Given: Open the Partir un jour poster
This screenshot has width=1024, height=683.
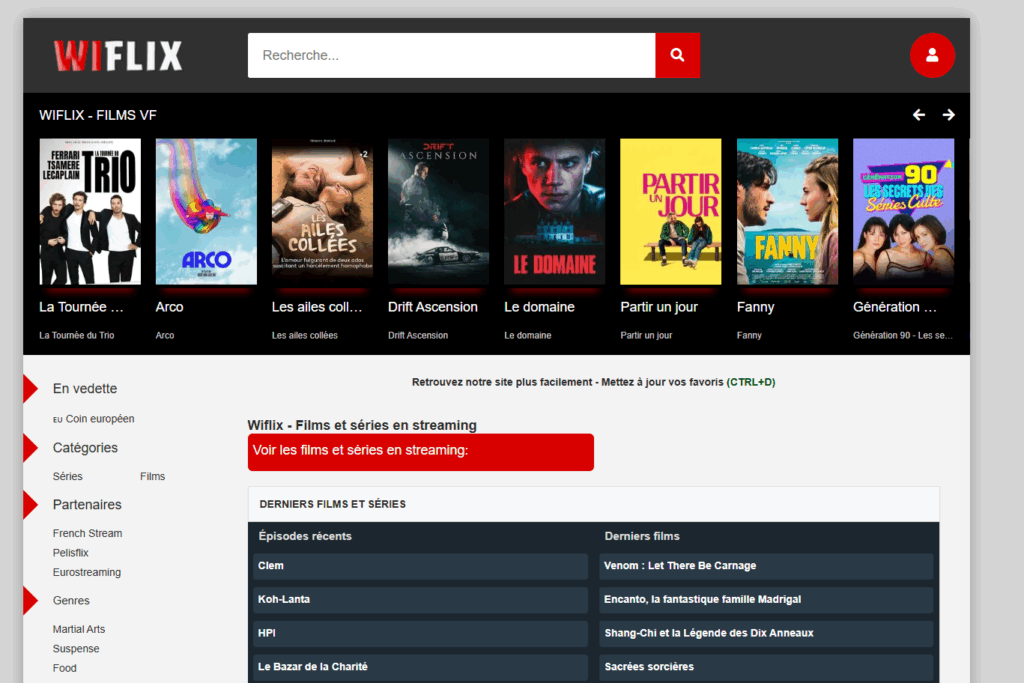Looking at the screenshot, I should [671, 212].
